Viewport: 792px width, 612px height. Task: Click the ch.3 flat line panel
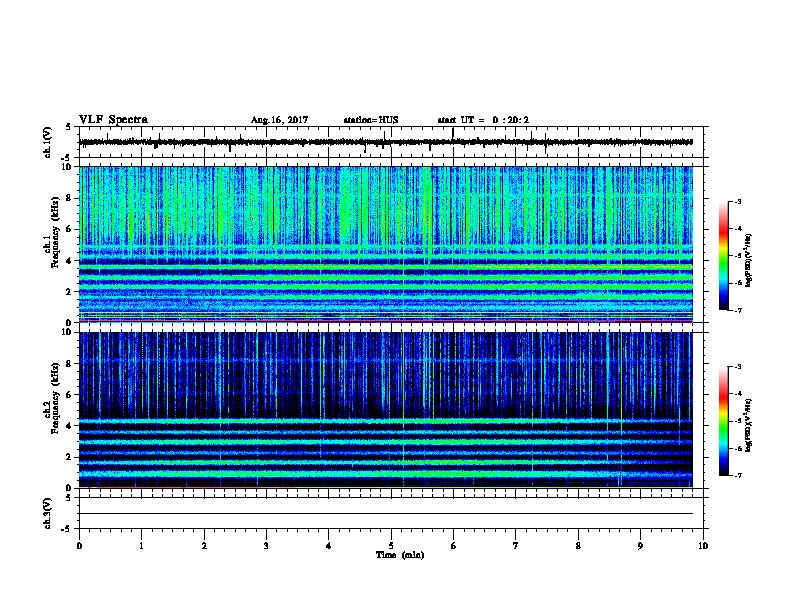tap(392, 513)
